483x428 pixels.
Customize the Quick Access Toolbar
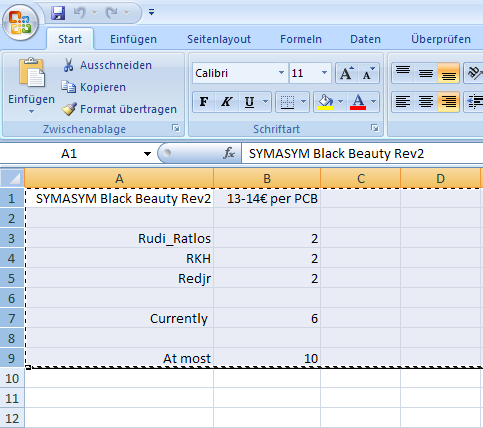pyautogui.click(x=151, y=13)
